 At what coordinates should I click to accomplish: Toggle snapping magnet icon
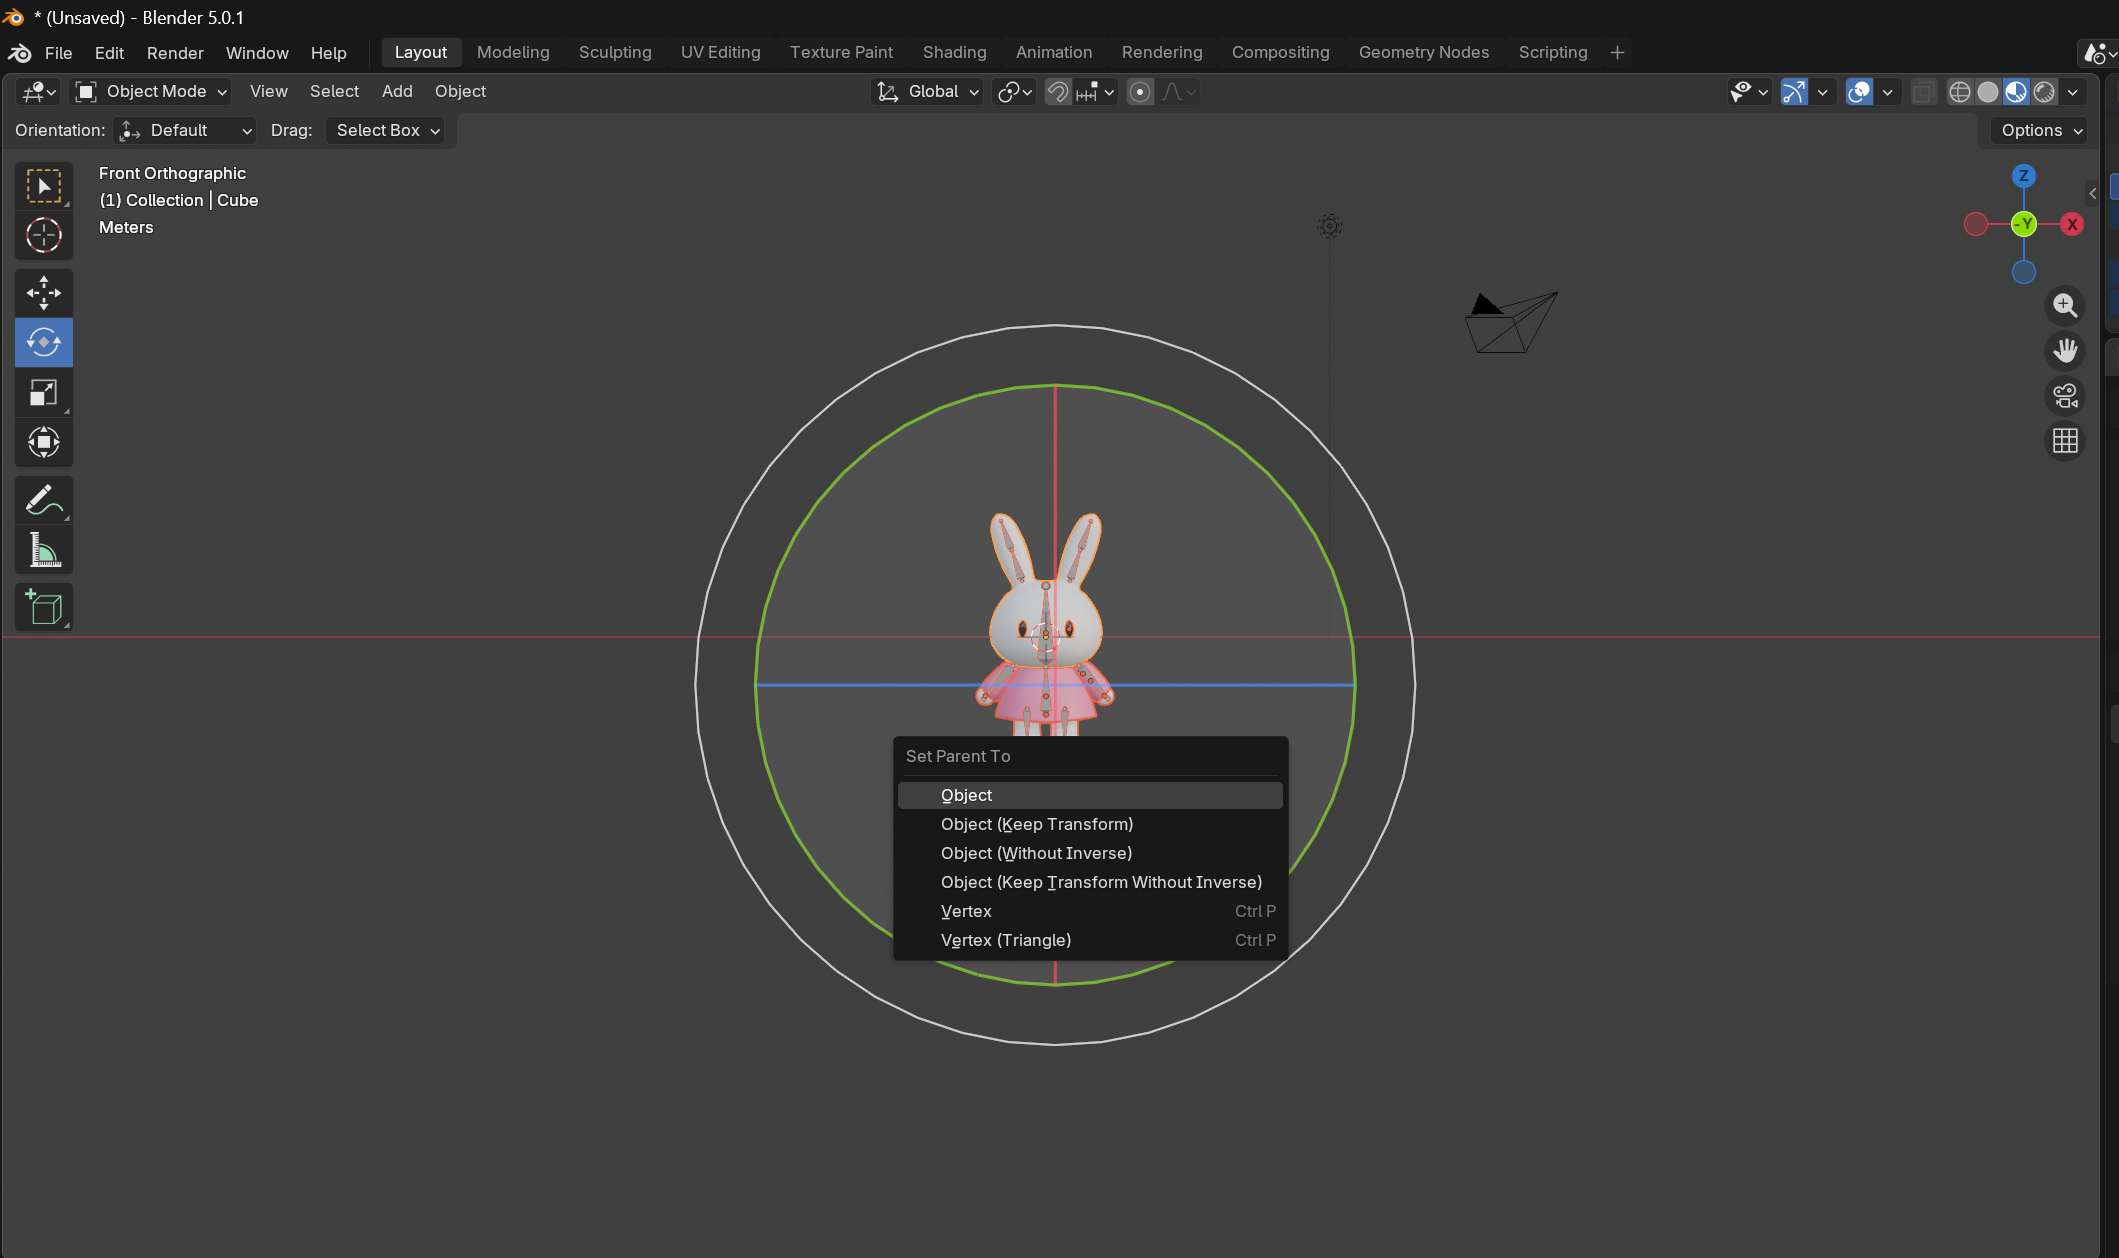1057,92
